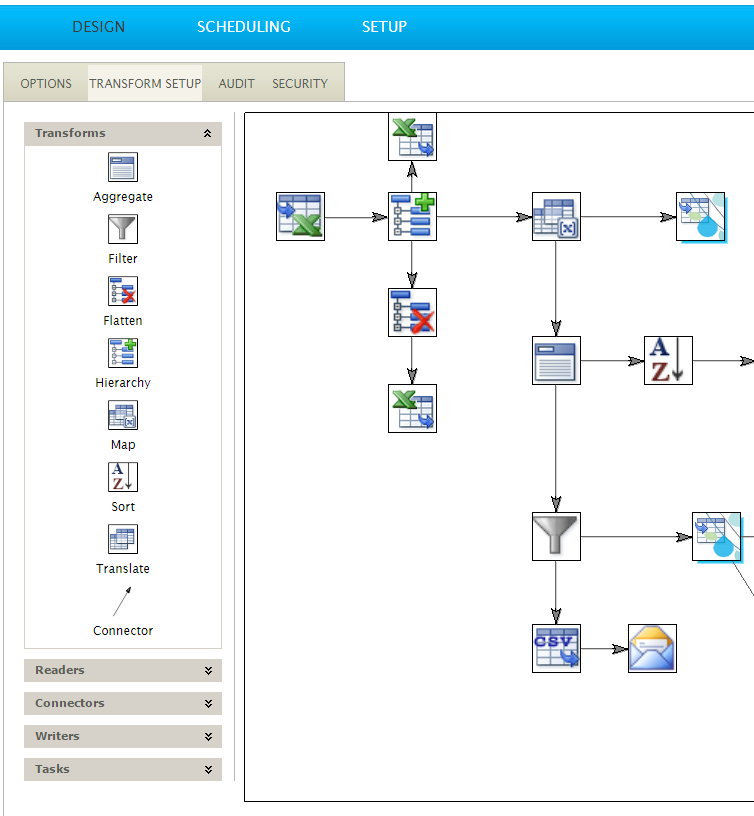
Task: Select the Sort A-Z palette icon
Action: (x=123, y=478)
